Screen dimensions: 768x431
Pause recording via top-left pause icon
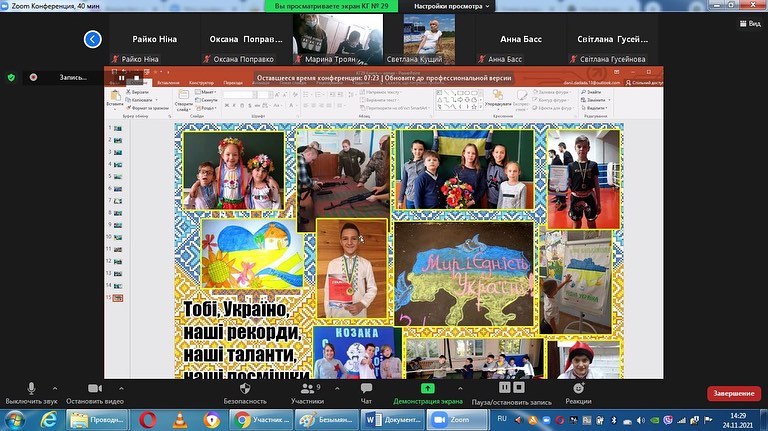tap(121, 78)
